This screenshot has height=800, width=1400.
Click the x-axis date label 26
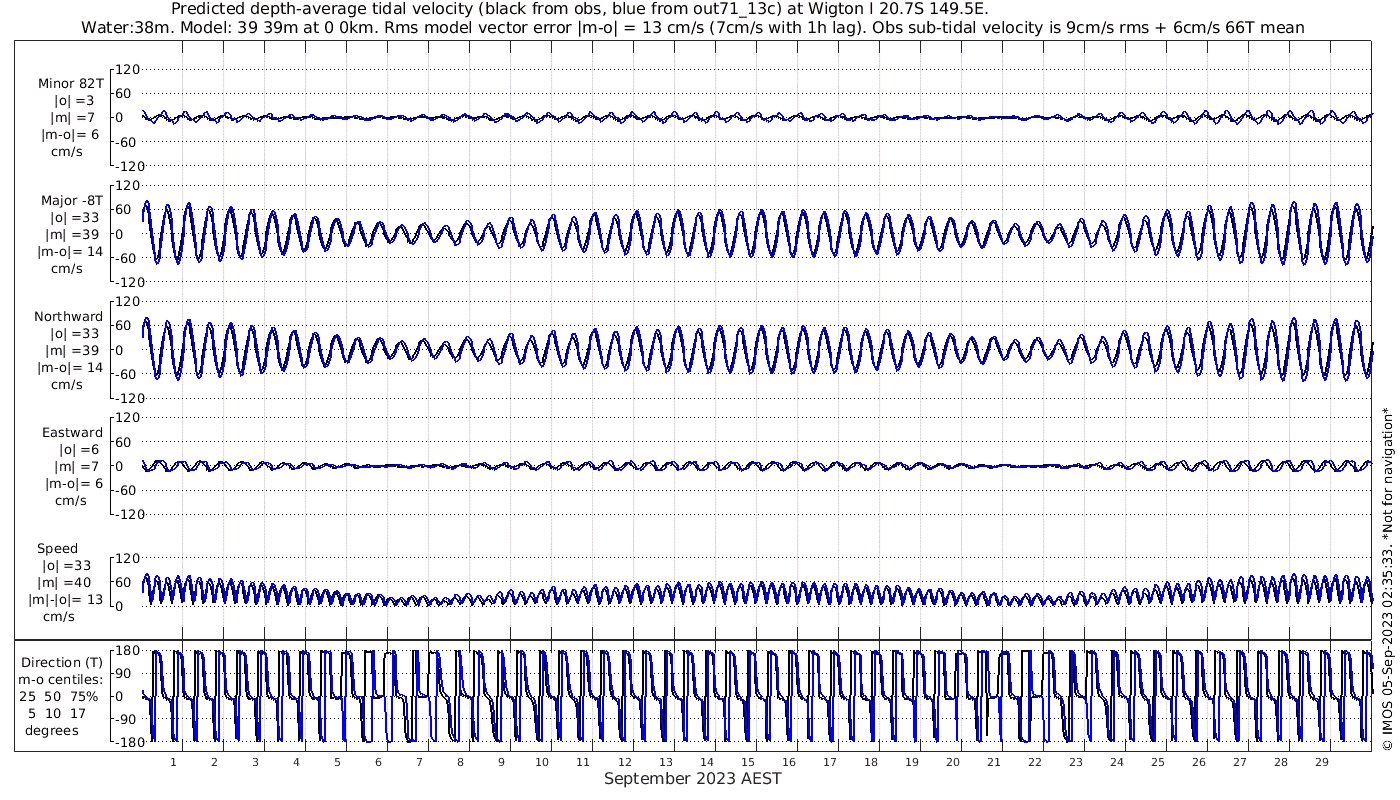[1198, 762]
